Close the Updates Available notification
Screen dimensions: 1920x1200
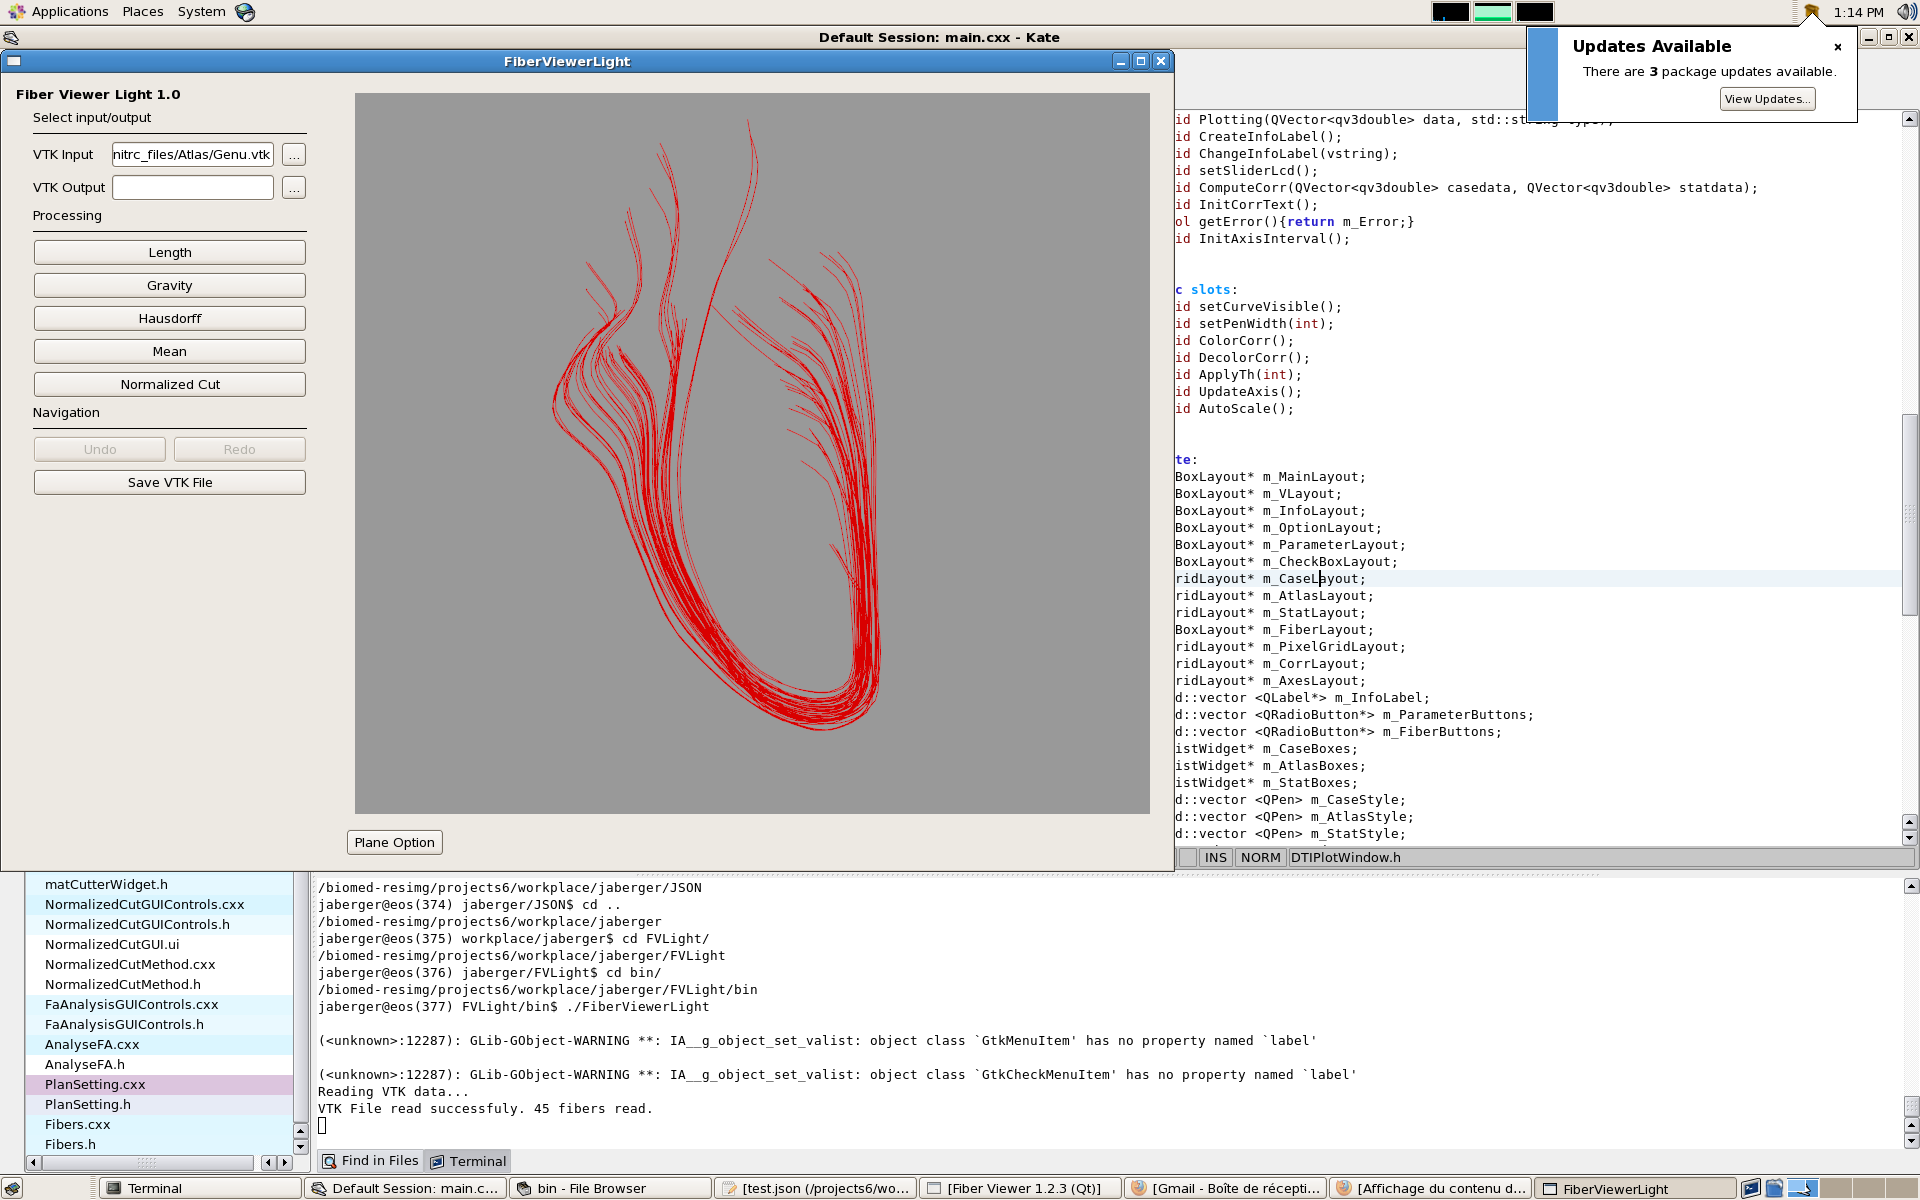click(x=1837, y=47)
